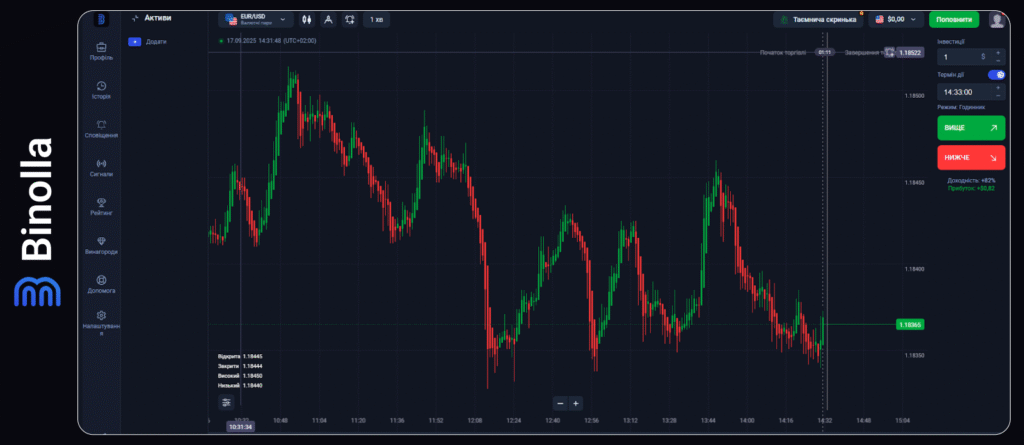Open the Рейтинг leaderboard
Image resolution: width=1024 pixels, height=445 pixels.
[100, 206]
